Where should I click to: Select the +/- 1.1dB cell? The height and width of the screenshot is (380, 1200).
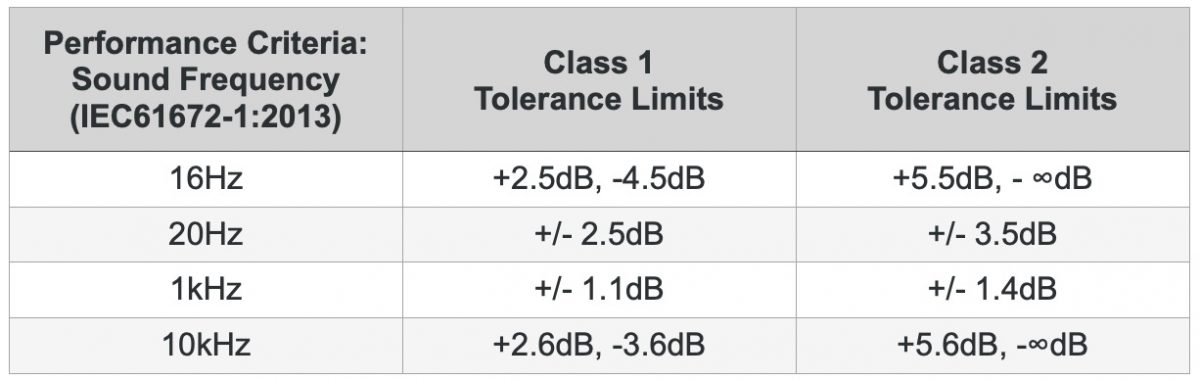click(599, 290)
